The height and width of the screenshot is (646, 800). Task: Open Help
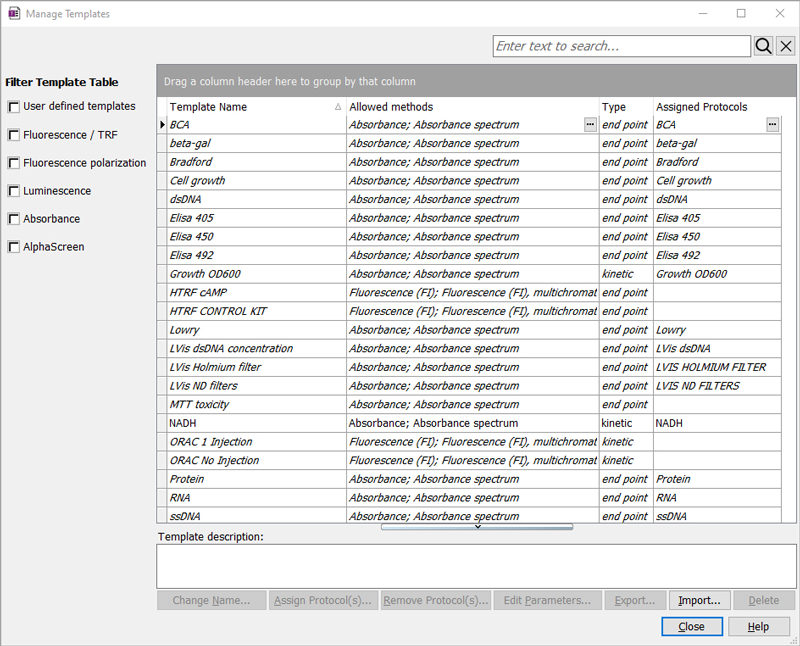coord(758,627)
